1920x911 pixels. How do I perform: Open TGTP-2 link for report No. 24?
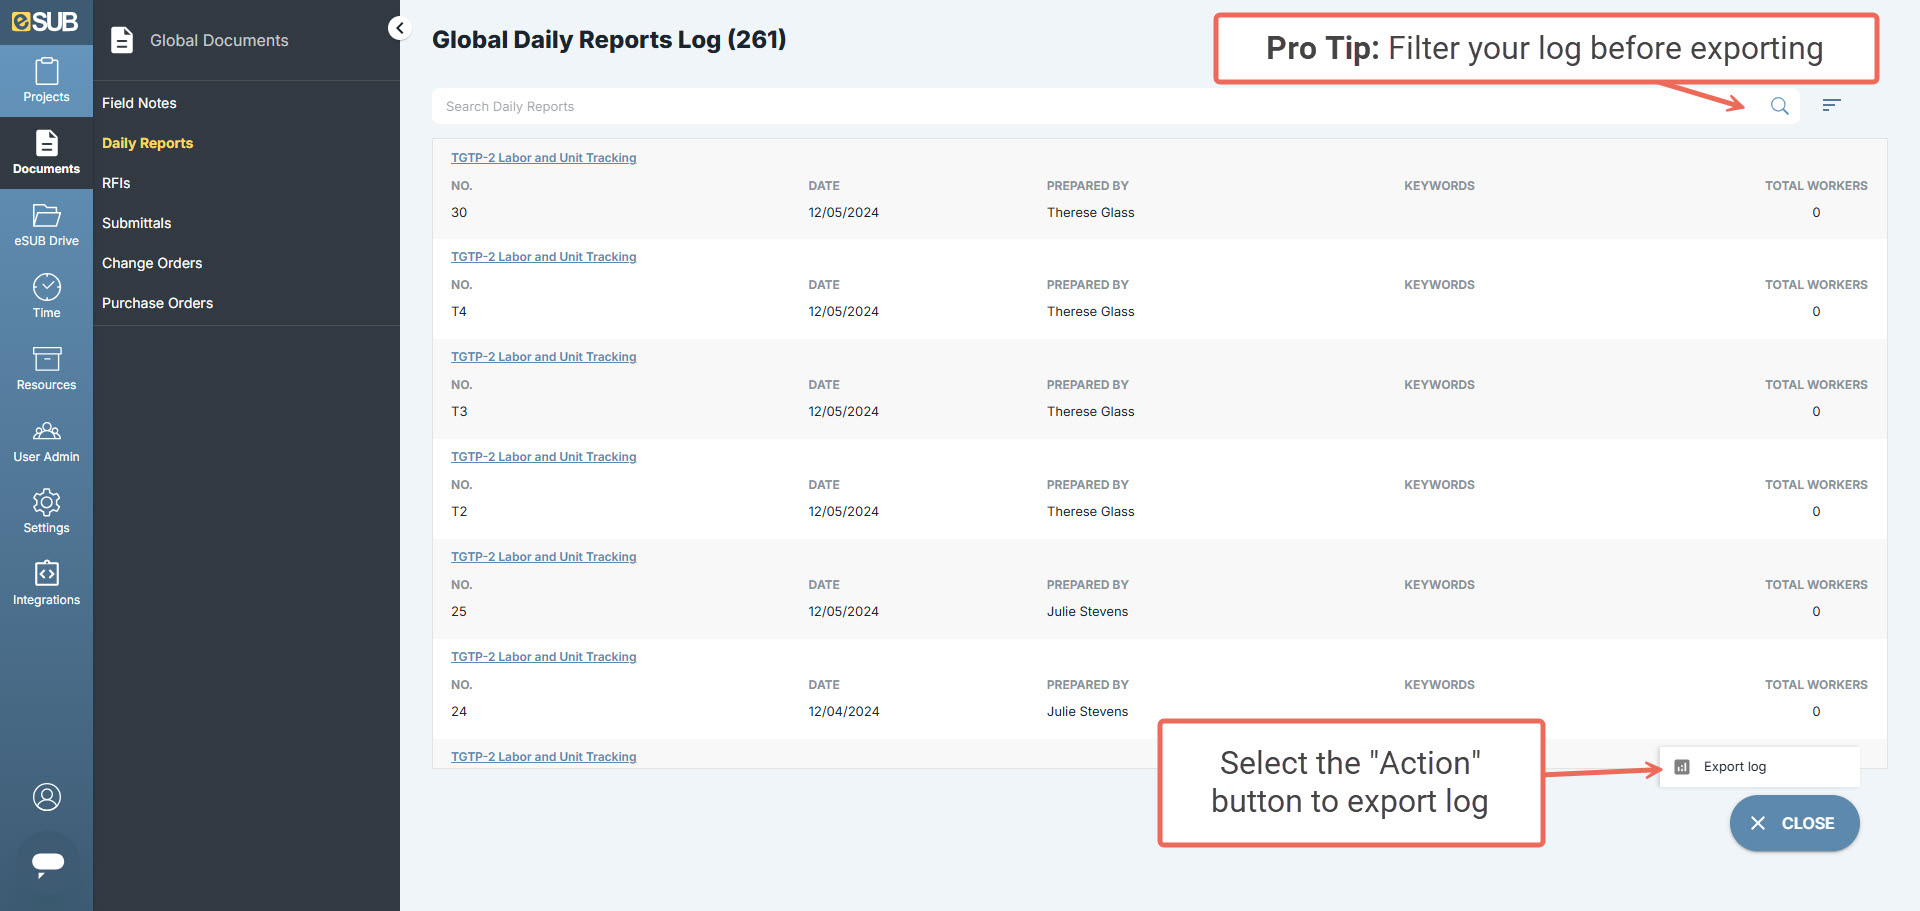point(543,657)
